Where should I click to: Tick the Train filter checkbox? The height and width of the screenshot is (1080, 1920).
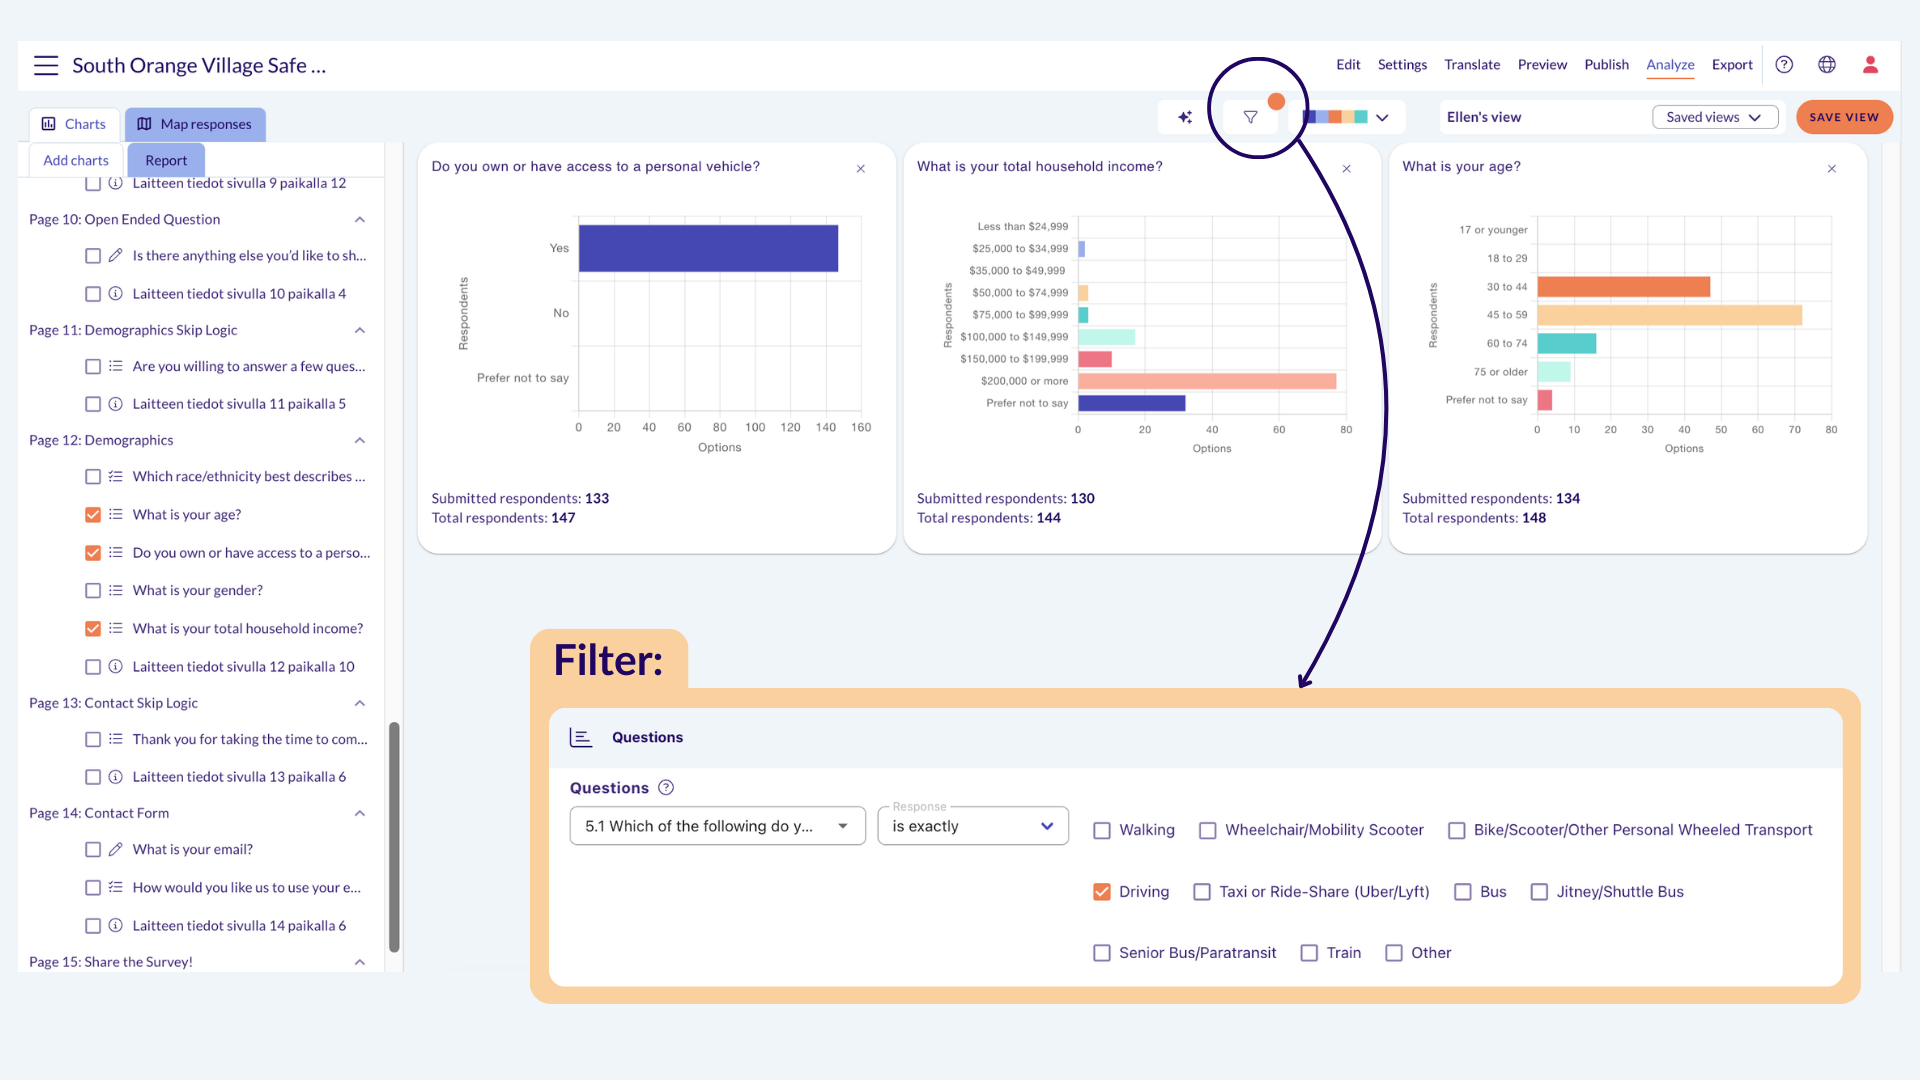(x=1309, y=953)
